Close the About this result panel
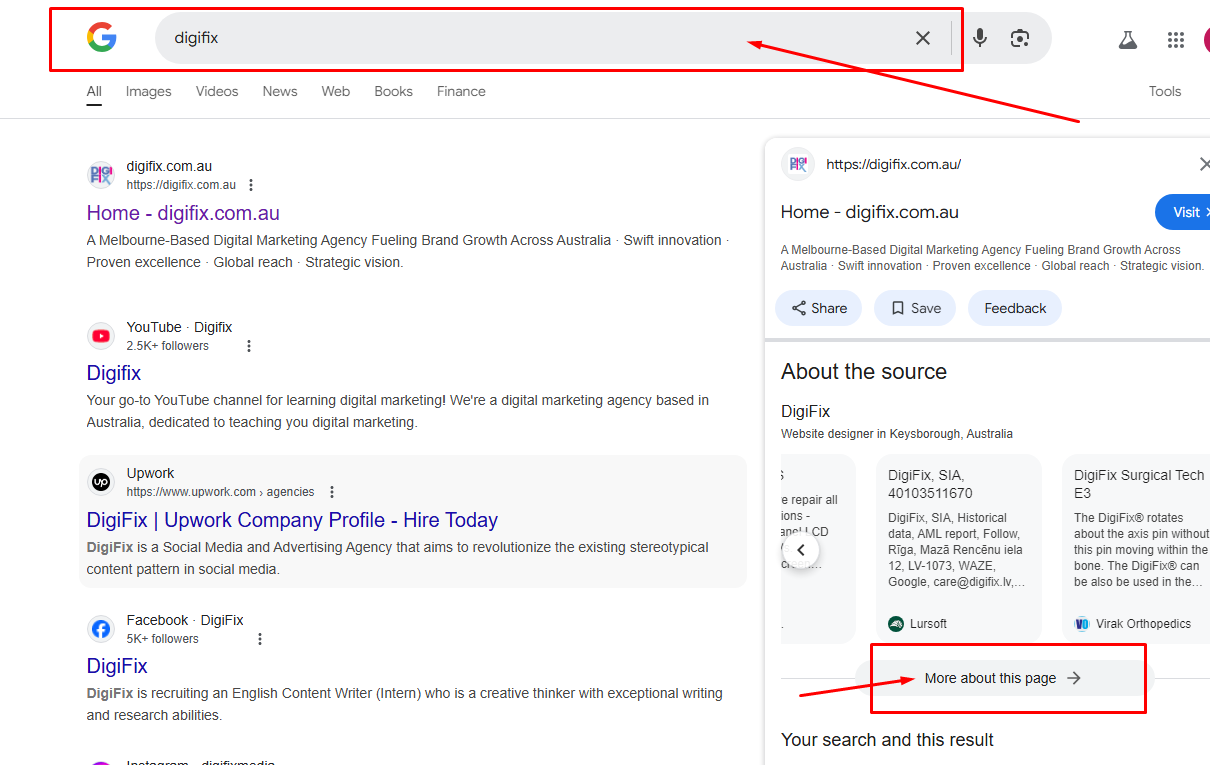 tap(1203, 164)
